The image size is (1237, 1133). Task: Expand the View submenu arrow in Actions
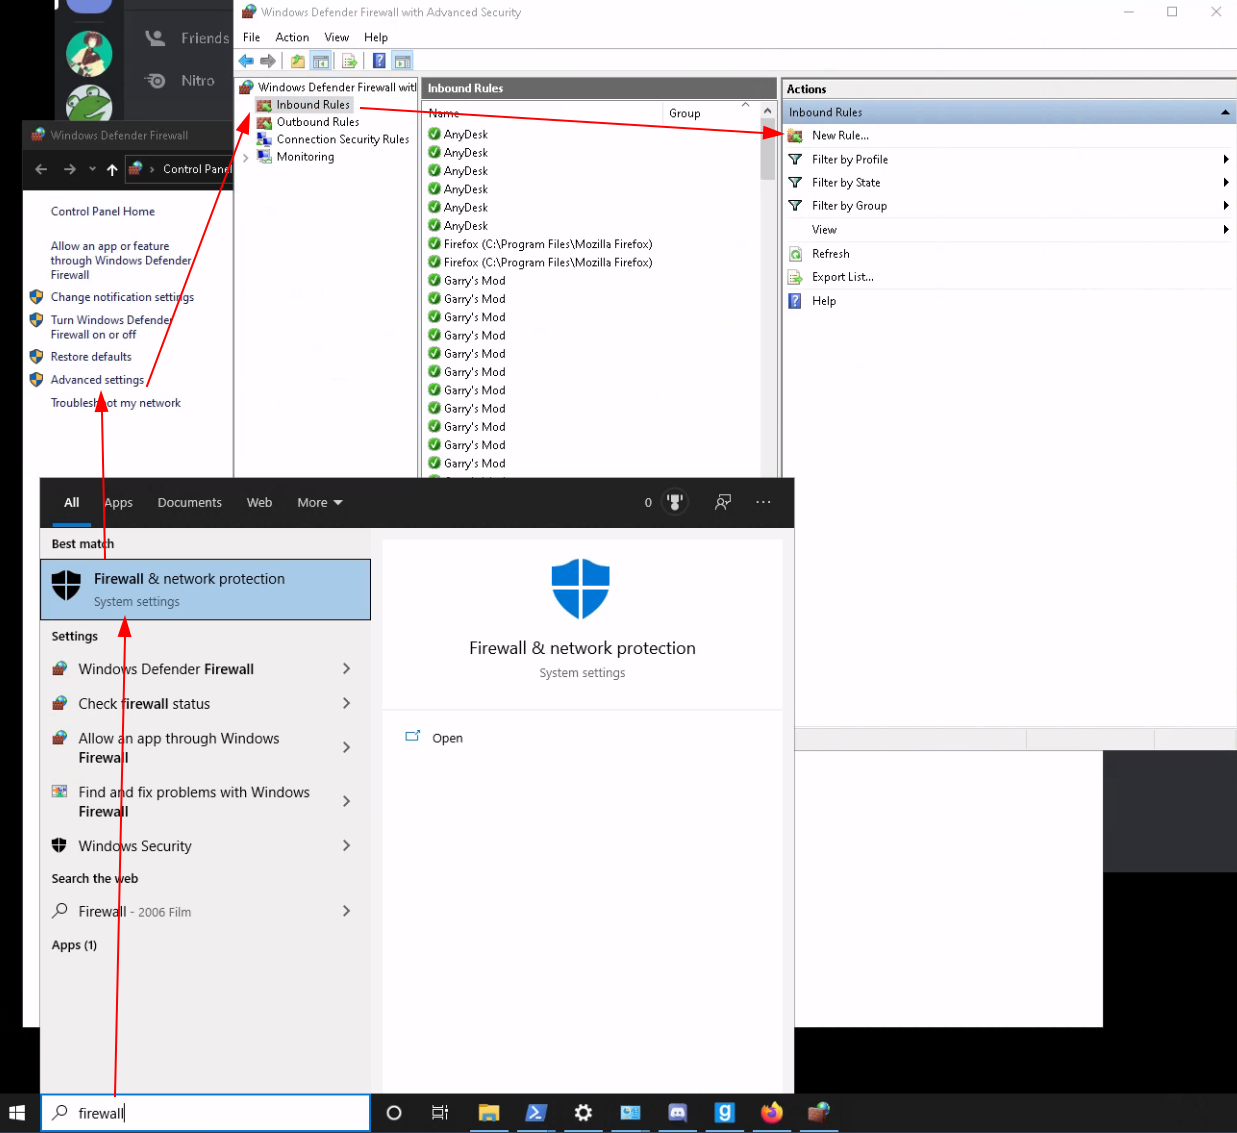[1225, 229]
